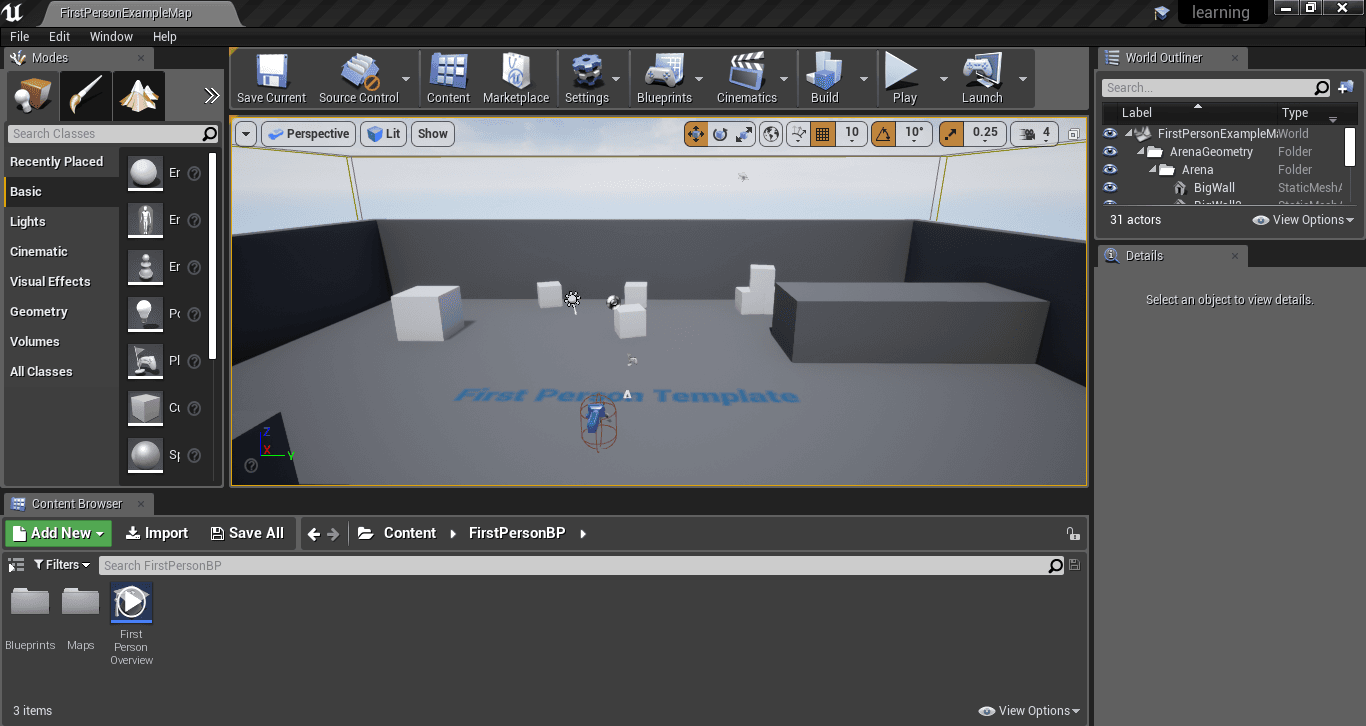This screenshot has height=726, width=1366.
Task: Click the Add New button
Action: pyautogui.click(x=58, y=533)
